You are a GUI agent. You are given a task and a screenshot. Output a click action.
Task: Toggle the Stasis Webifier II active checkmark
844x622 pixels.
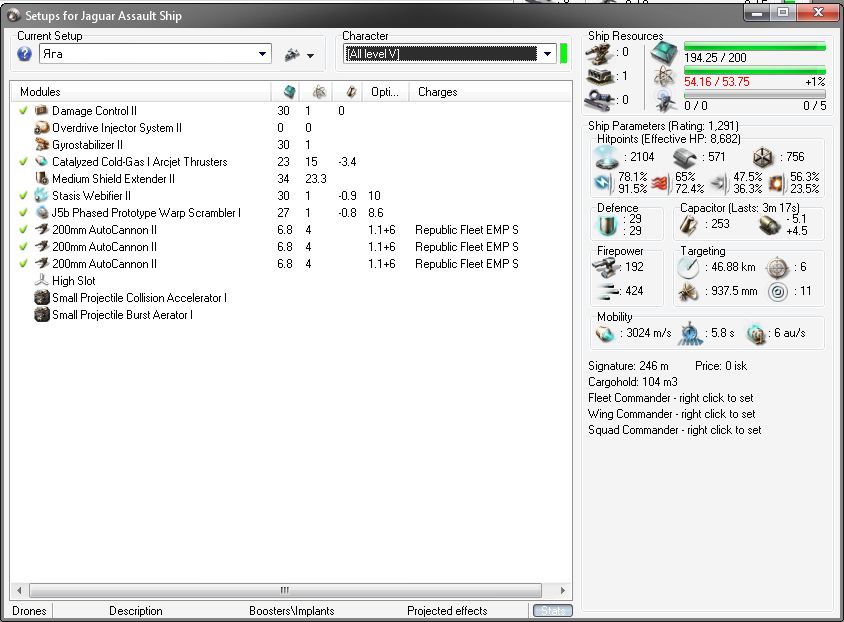[23, 195]
